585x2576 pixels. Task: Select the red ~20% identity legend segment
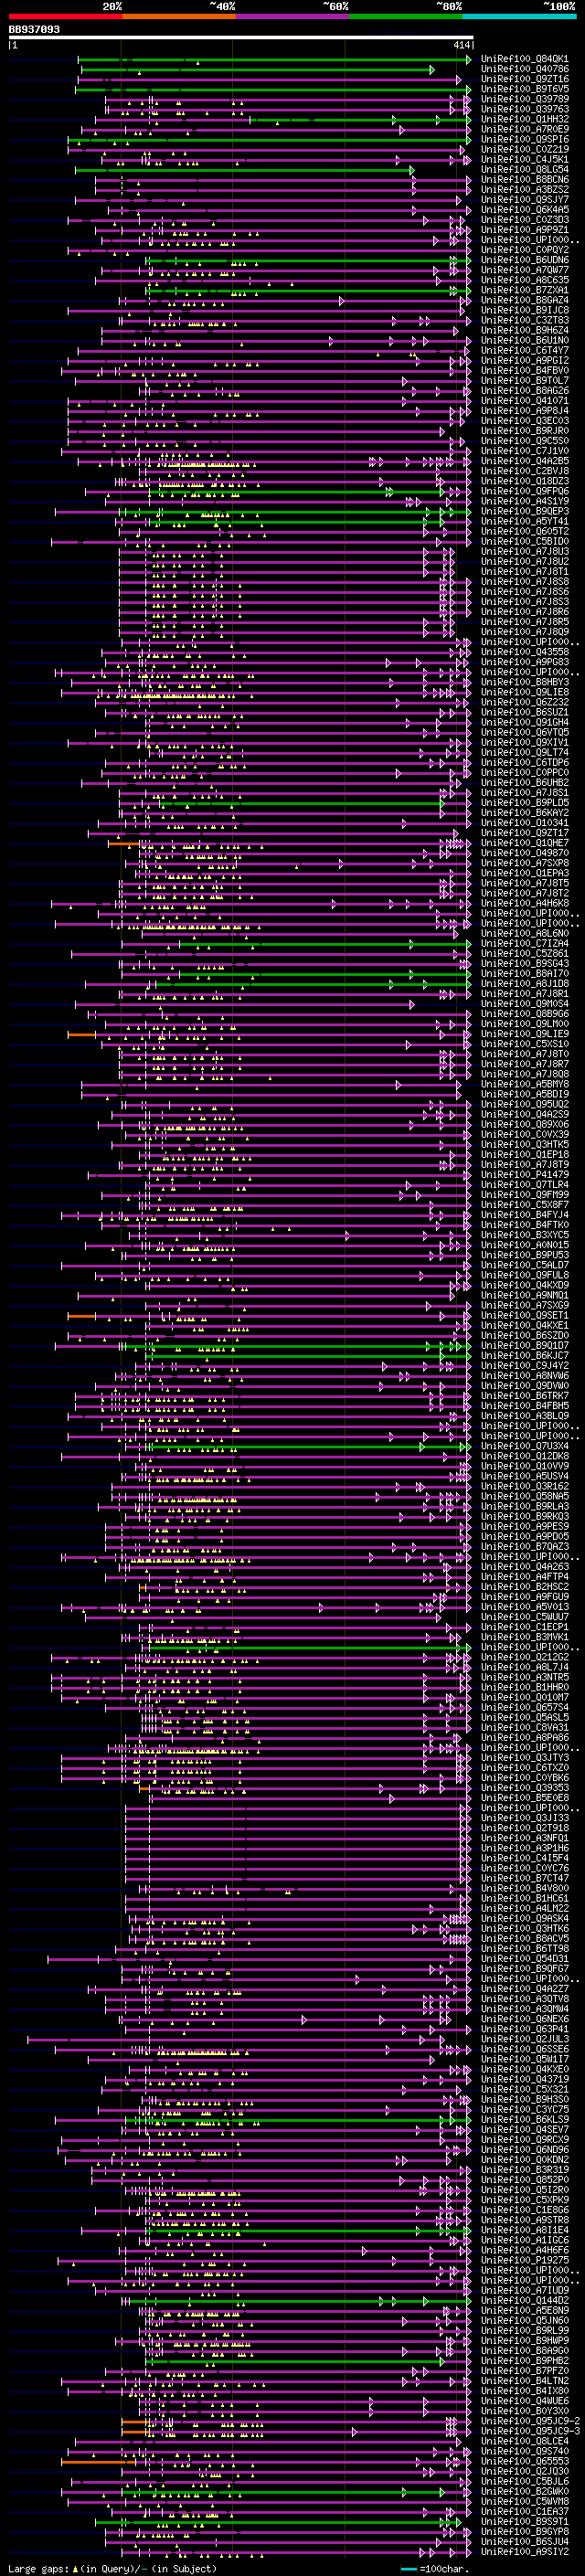tap(65, 16)
